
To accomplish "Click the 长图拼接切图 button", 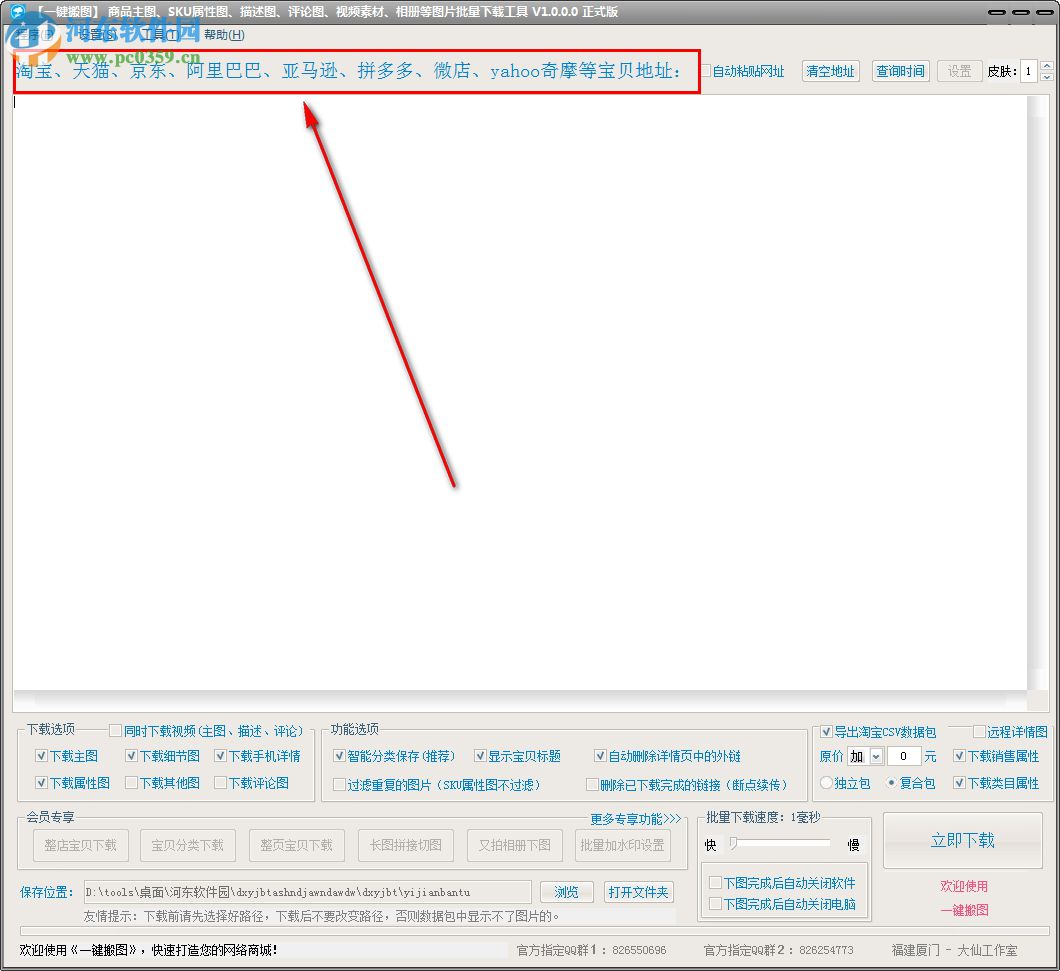I will (406, 845).
